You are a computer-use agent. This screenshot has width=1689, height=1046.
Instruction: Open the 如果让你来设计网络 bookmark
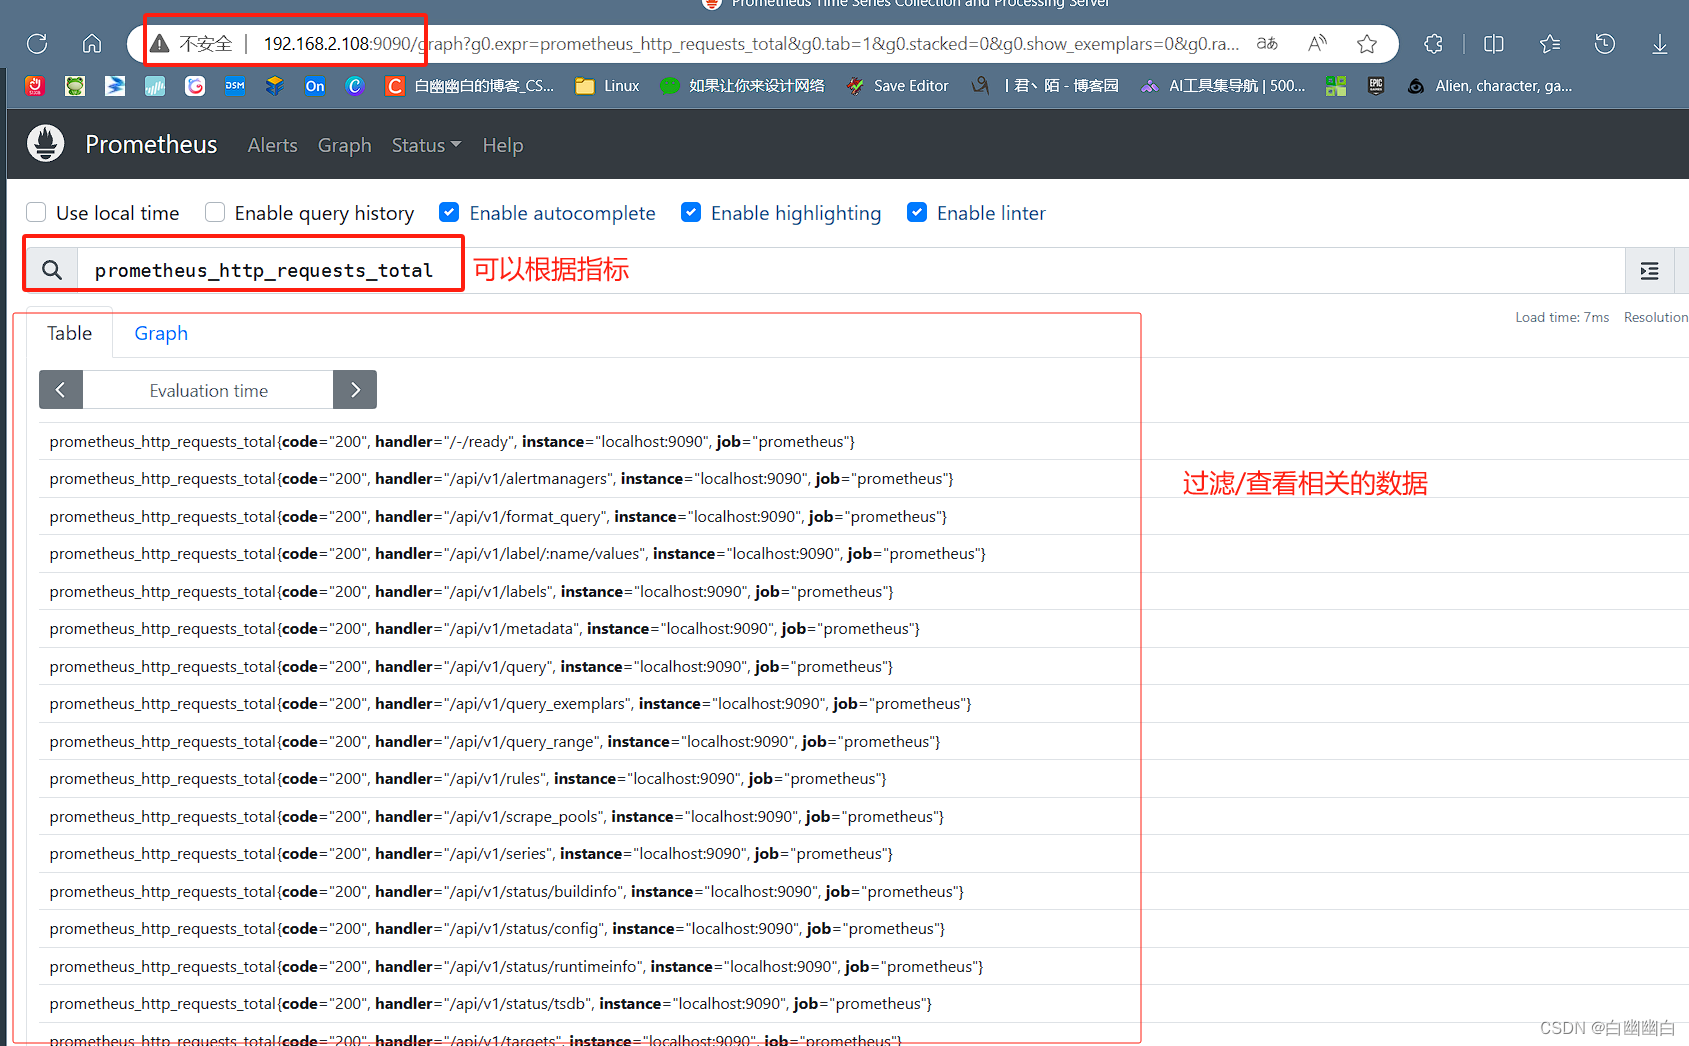click(743, 86)
